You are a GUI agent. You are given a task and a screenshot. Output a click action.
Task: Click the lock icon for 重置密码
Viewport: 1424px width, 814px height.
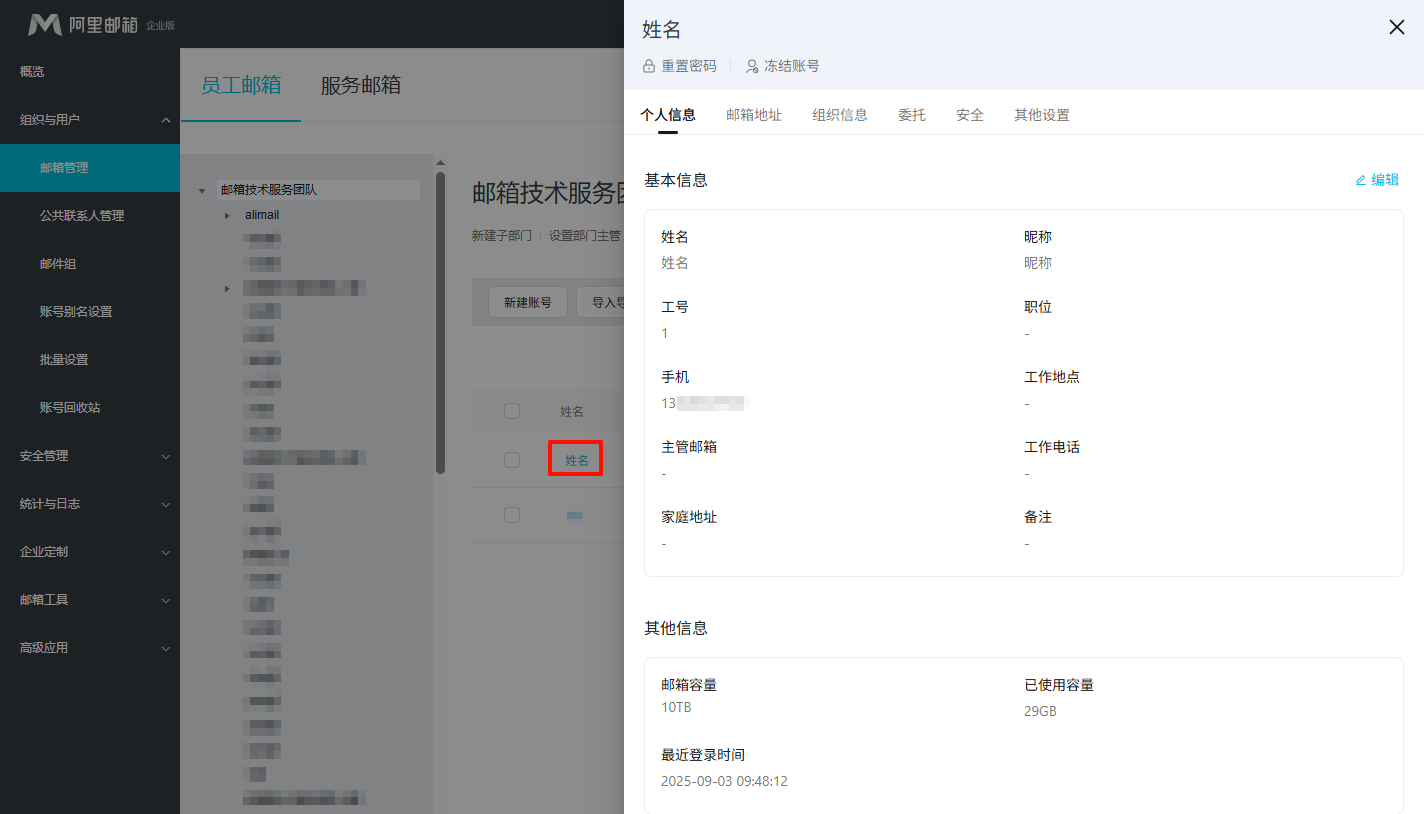649,66
